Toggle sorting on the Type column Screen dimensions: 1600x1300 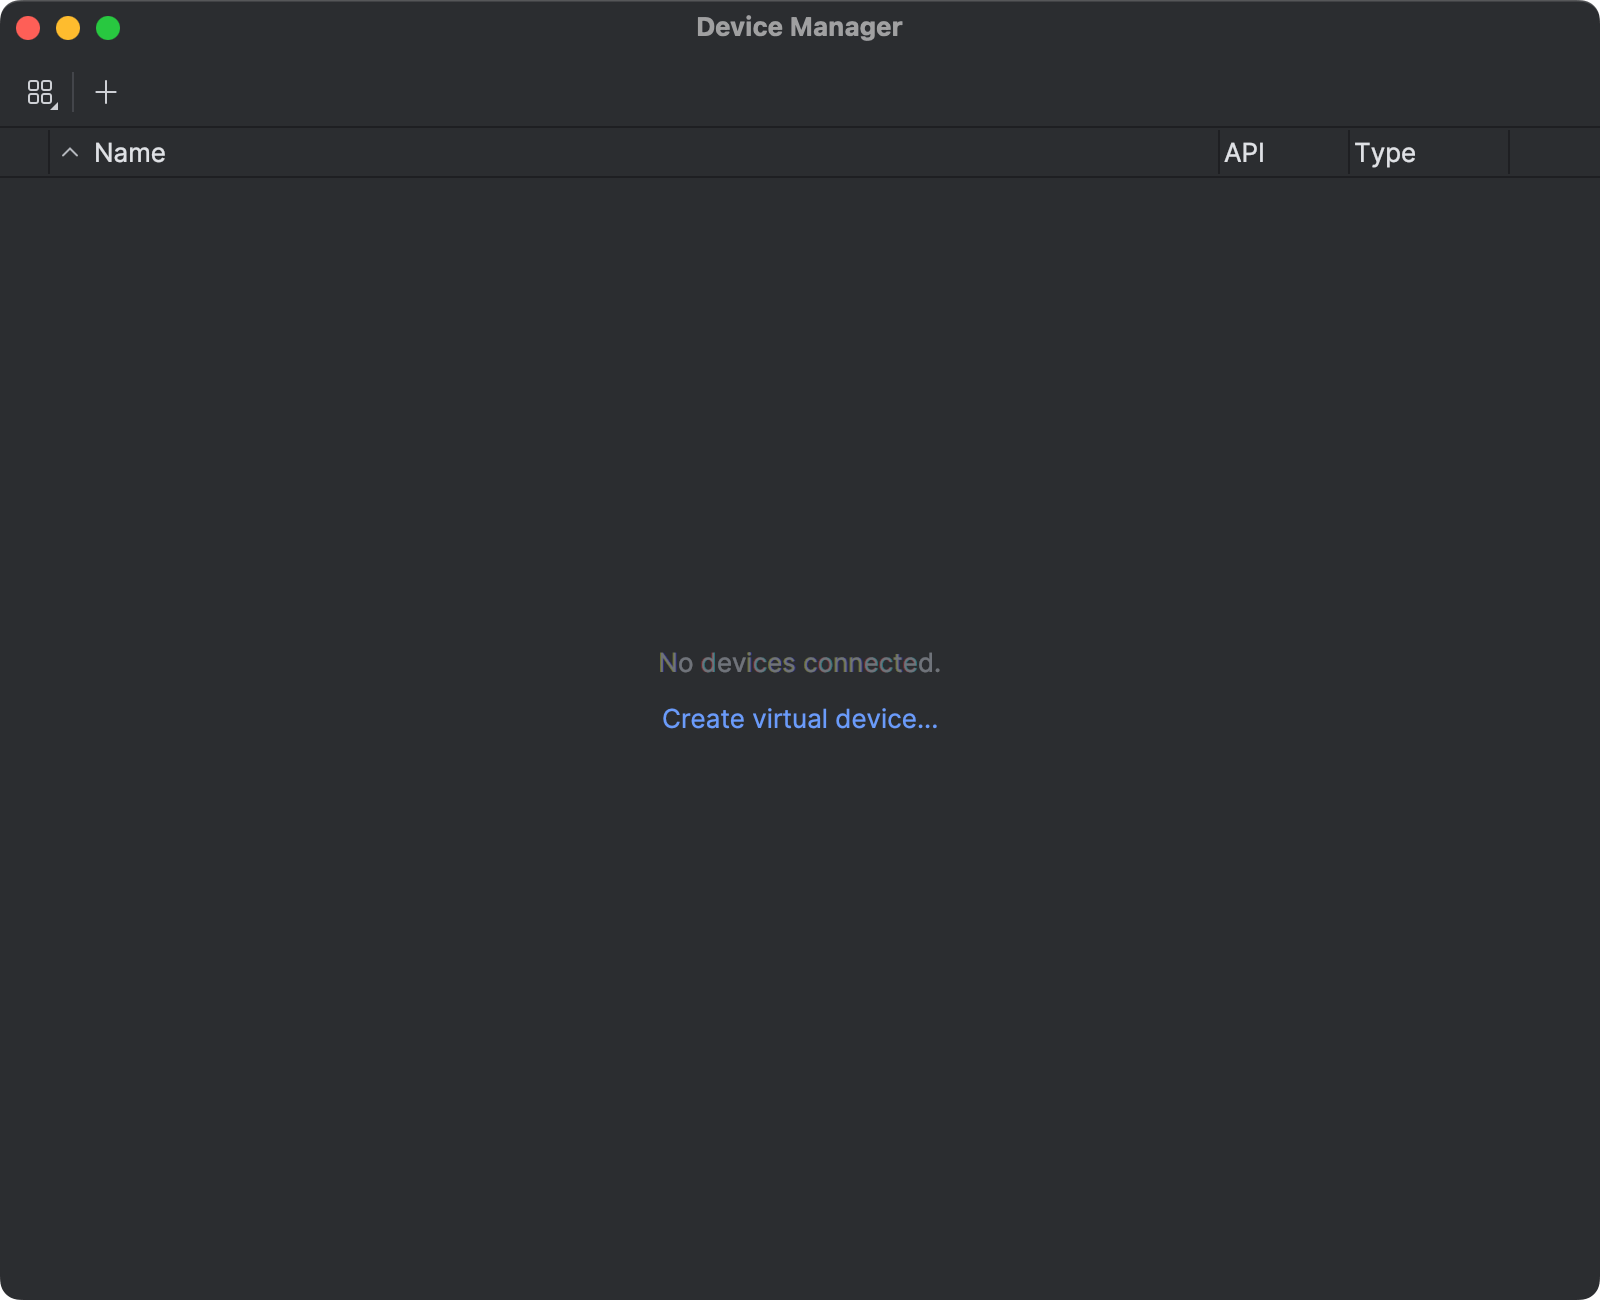pyautogui.click(x=1385, y=153)
